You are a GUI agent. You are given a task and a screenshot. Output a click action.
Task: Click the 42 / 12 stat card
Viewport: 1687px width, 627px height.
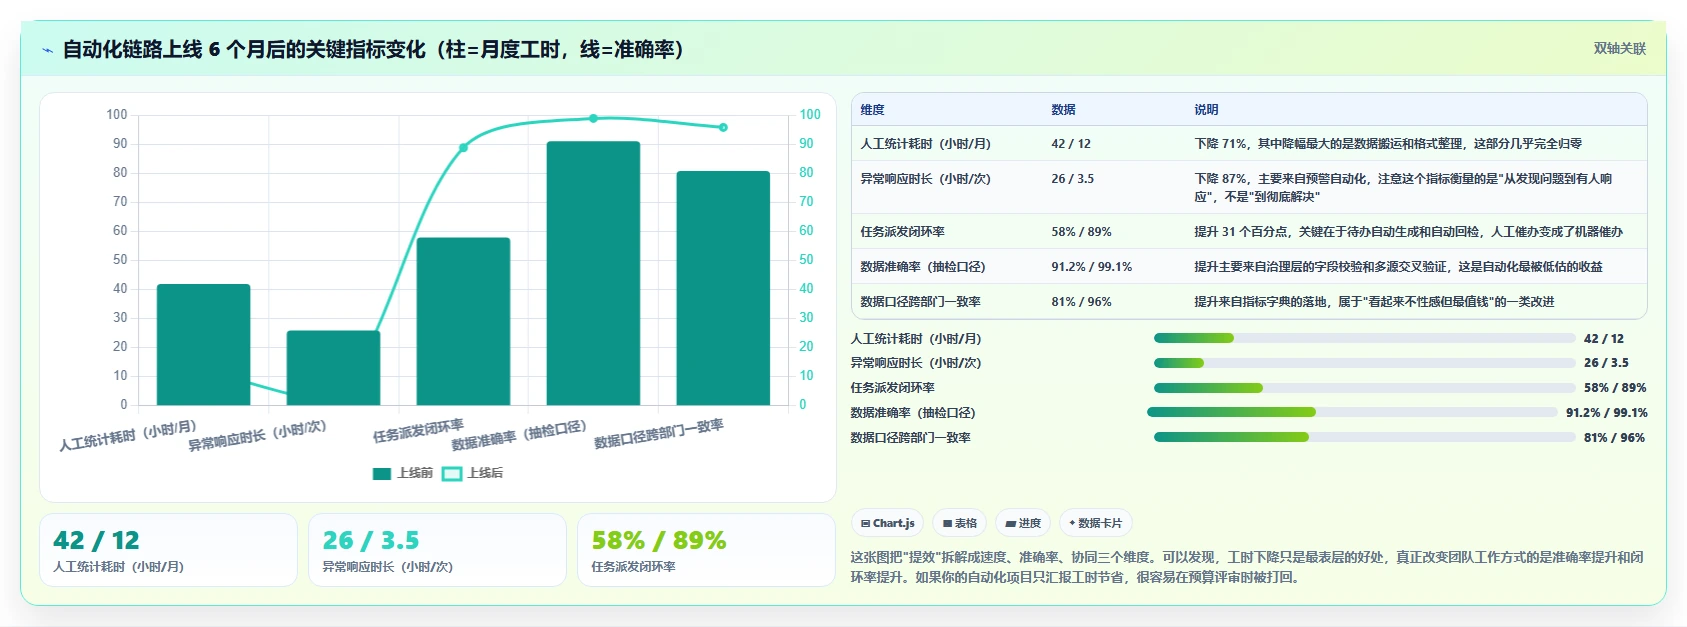tap(168, 550)
